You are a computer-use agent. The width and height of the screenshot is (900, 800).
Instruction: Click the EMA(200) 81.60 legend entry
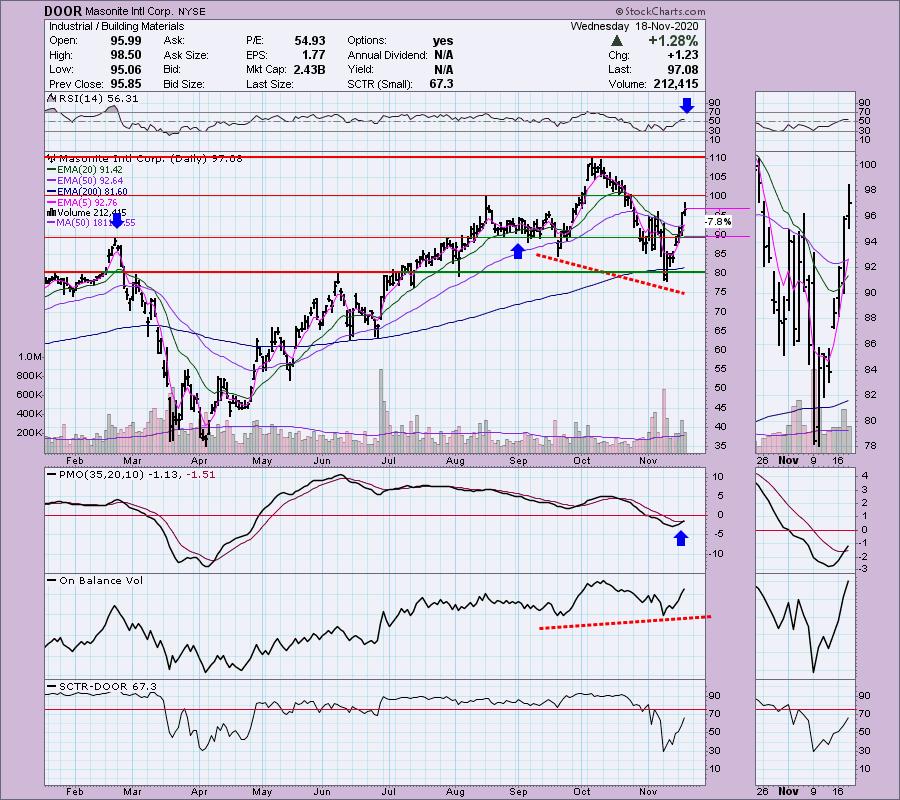pos(92,192)
